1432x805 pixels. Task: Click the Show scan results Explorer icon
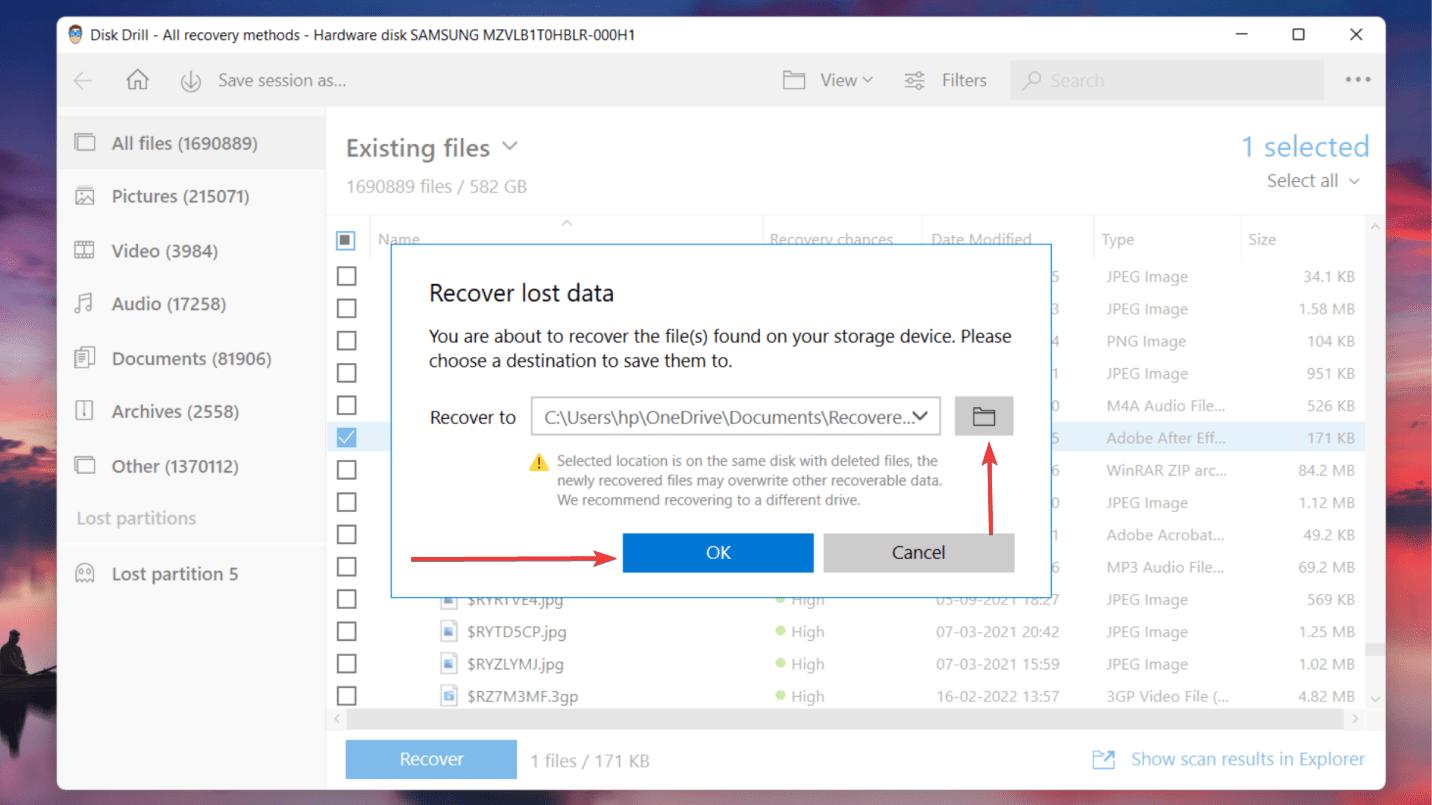click(x=1103, y=760)
